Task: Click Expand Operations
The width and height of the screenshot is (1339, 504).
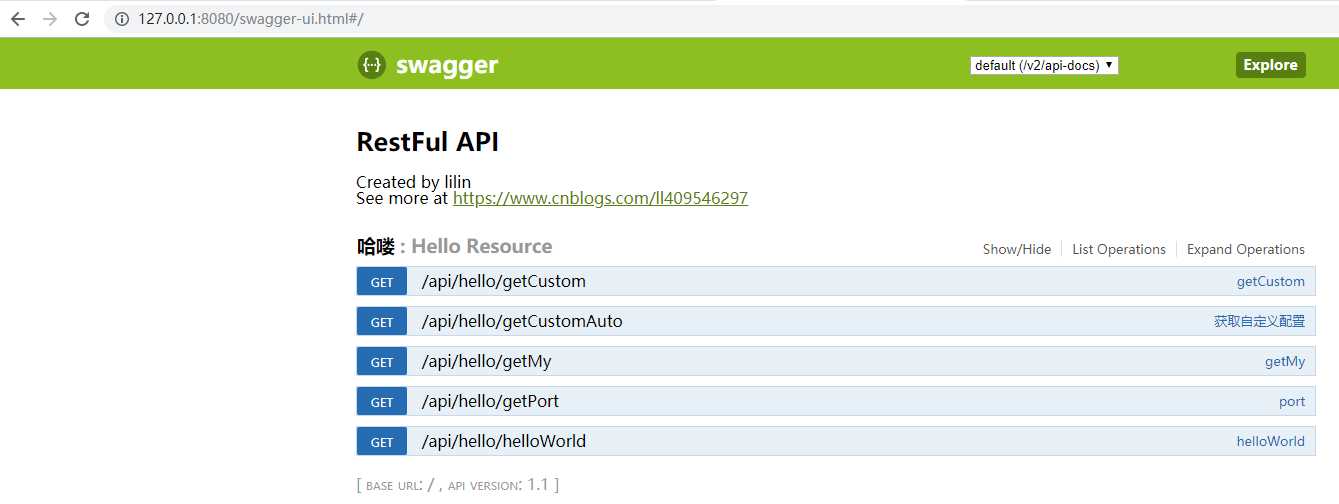Action: 1246,250
